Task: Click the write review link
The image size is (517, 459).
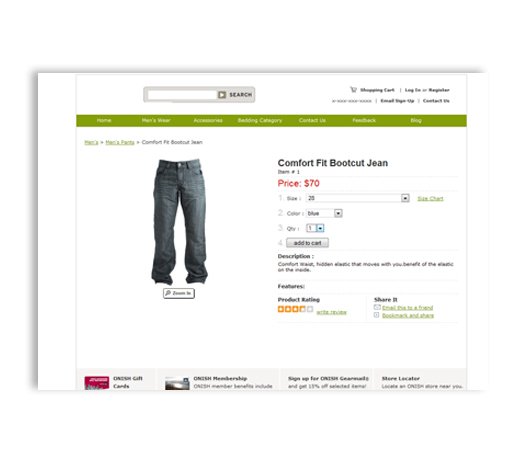Action: pyautogui.click(x=331, y=312)
